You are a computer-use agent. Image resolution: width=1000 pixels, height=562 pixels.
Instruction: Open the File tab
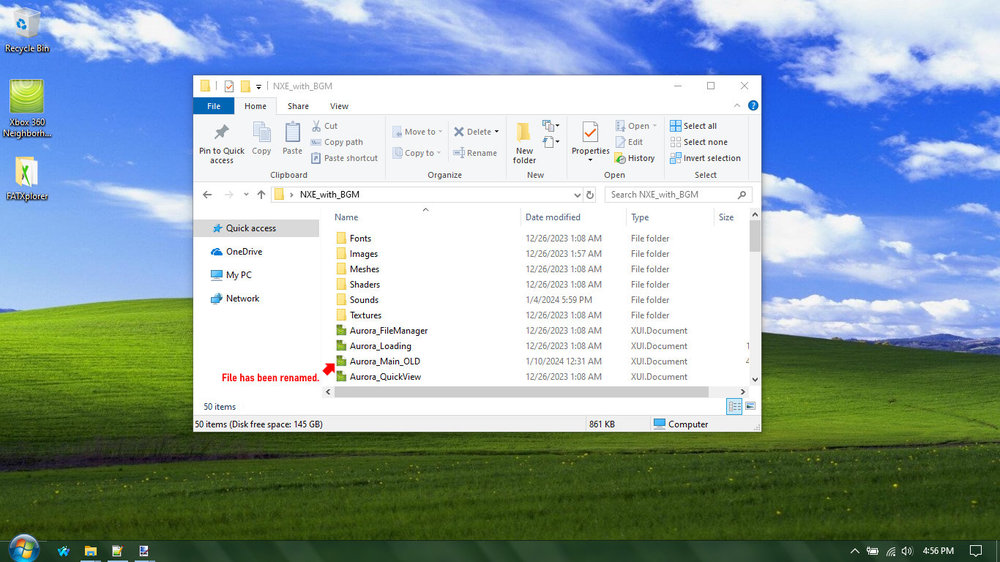[x=214, y=106]
